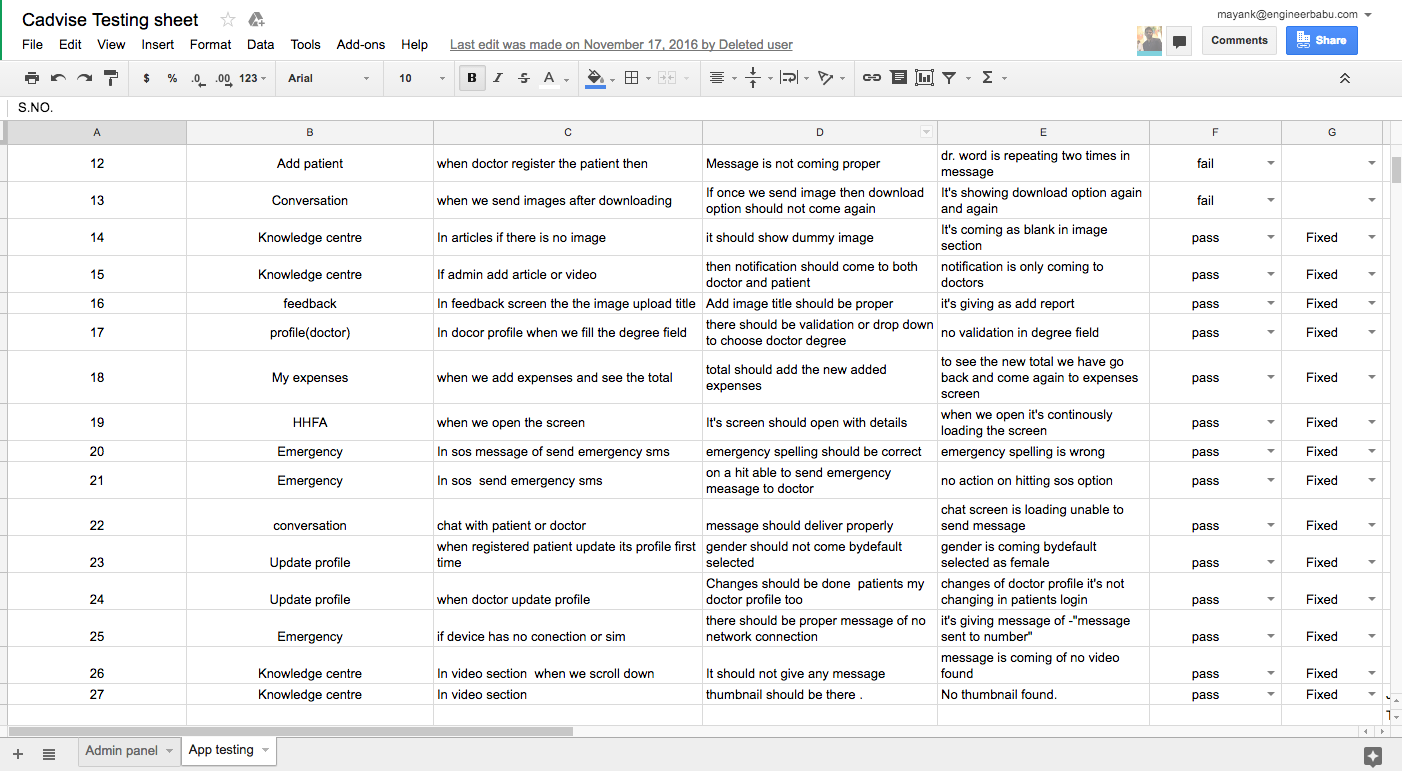Create a filter using funnel icon
Viewport: 1402px width, 771px height.
[949, 77]
